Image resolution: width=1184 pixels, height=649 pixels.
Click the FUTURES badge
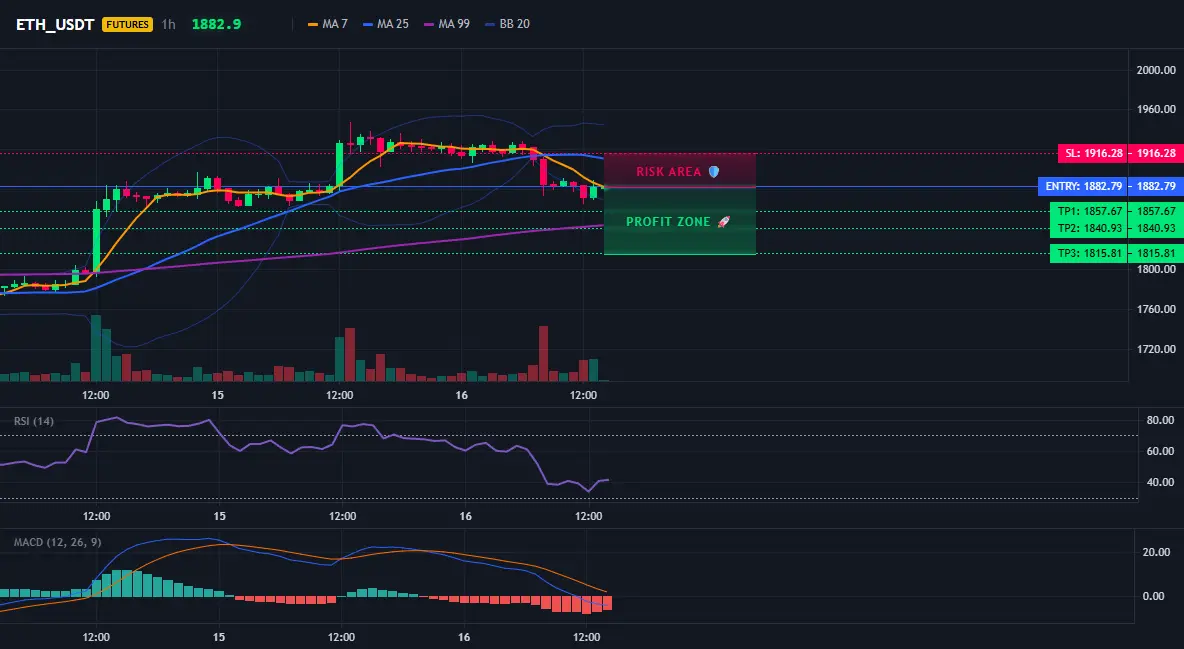coord(128,24)
